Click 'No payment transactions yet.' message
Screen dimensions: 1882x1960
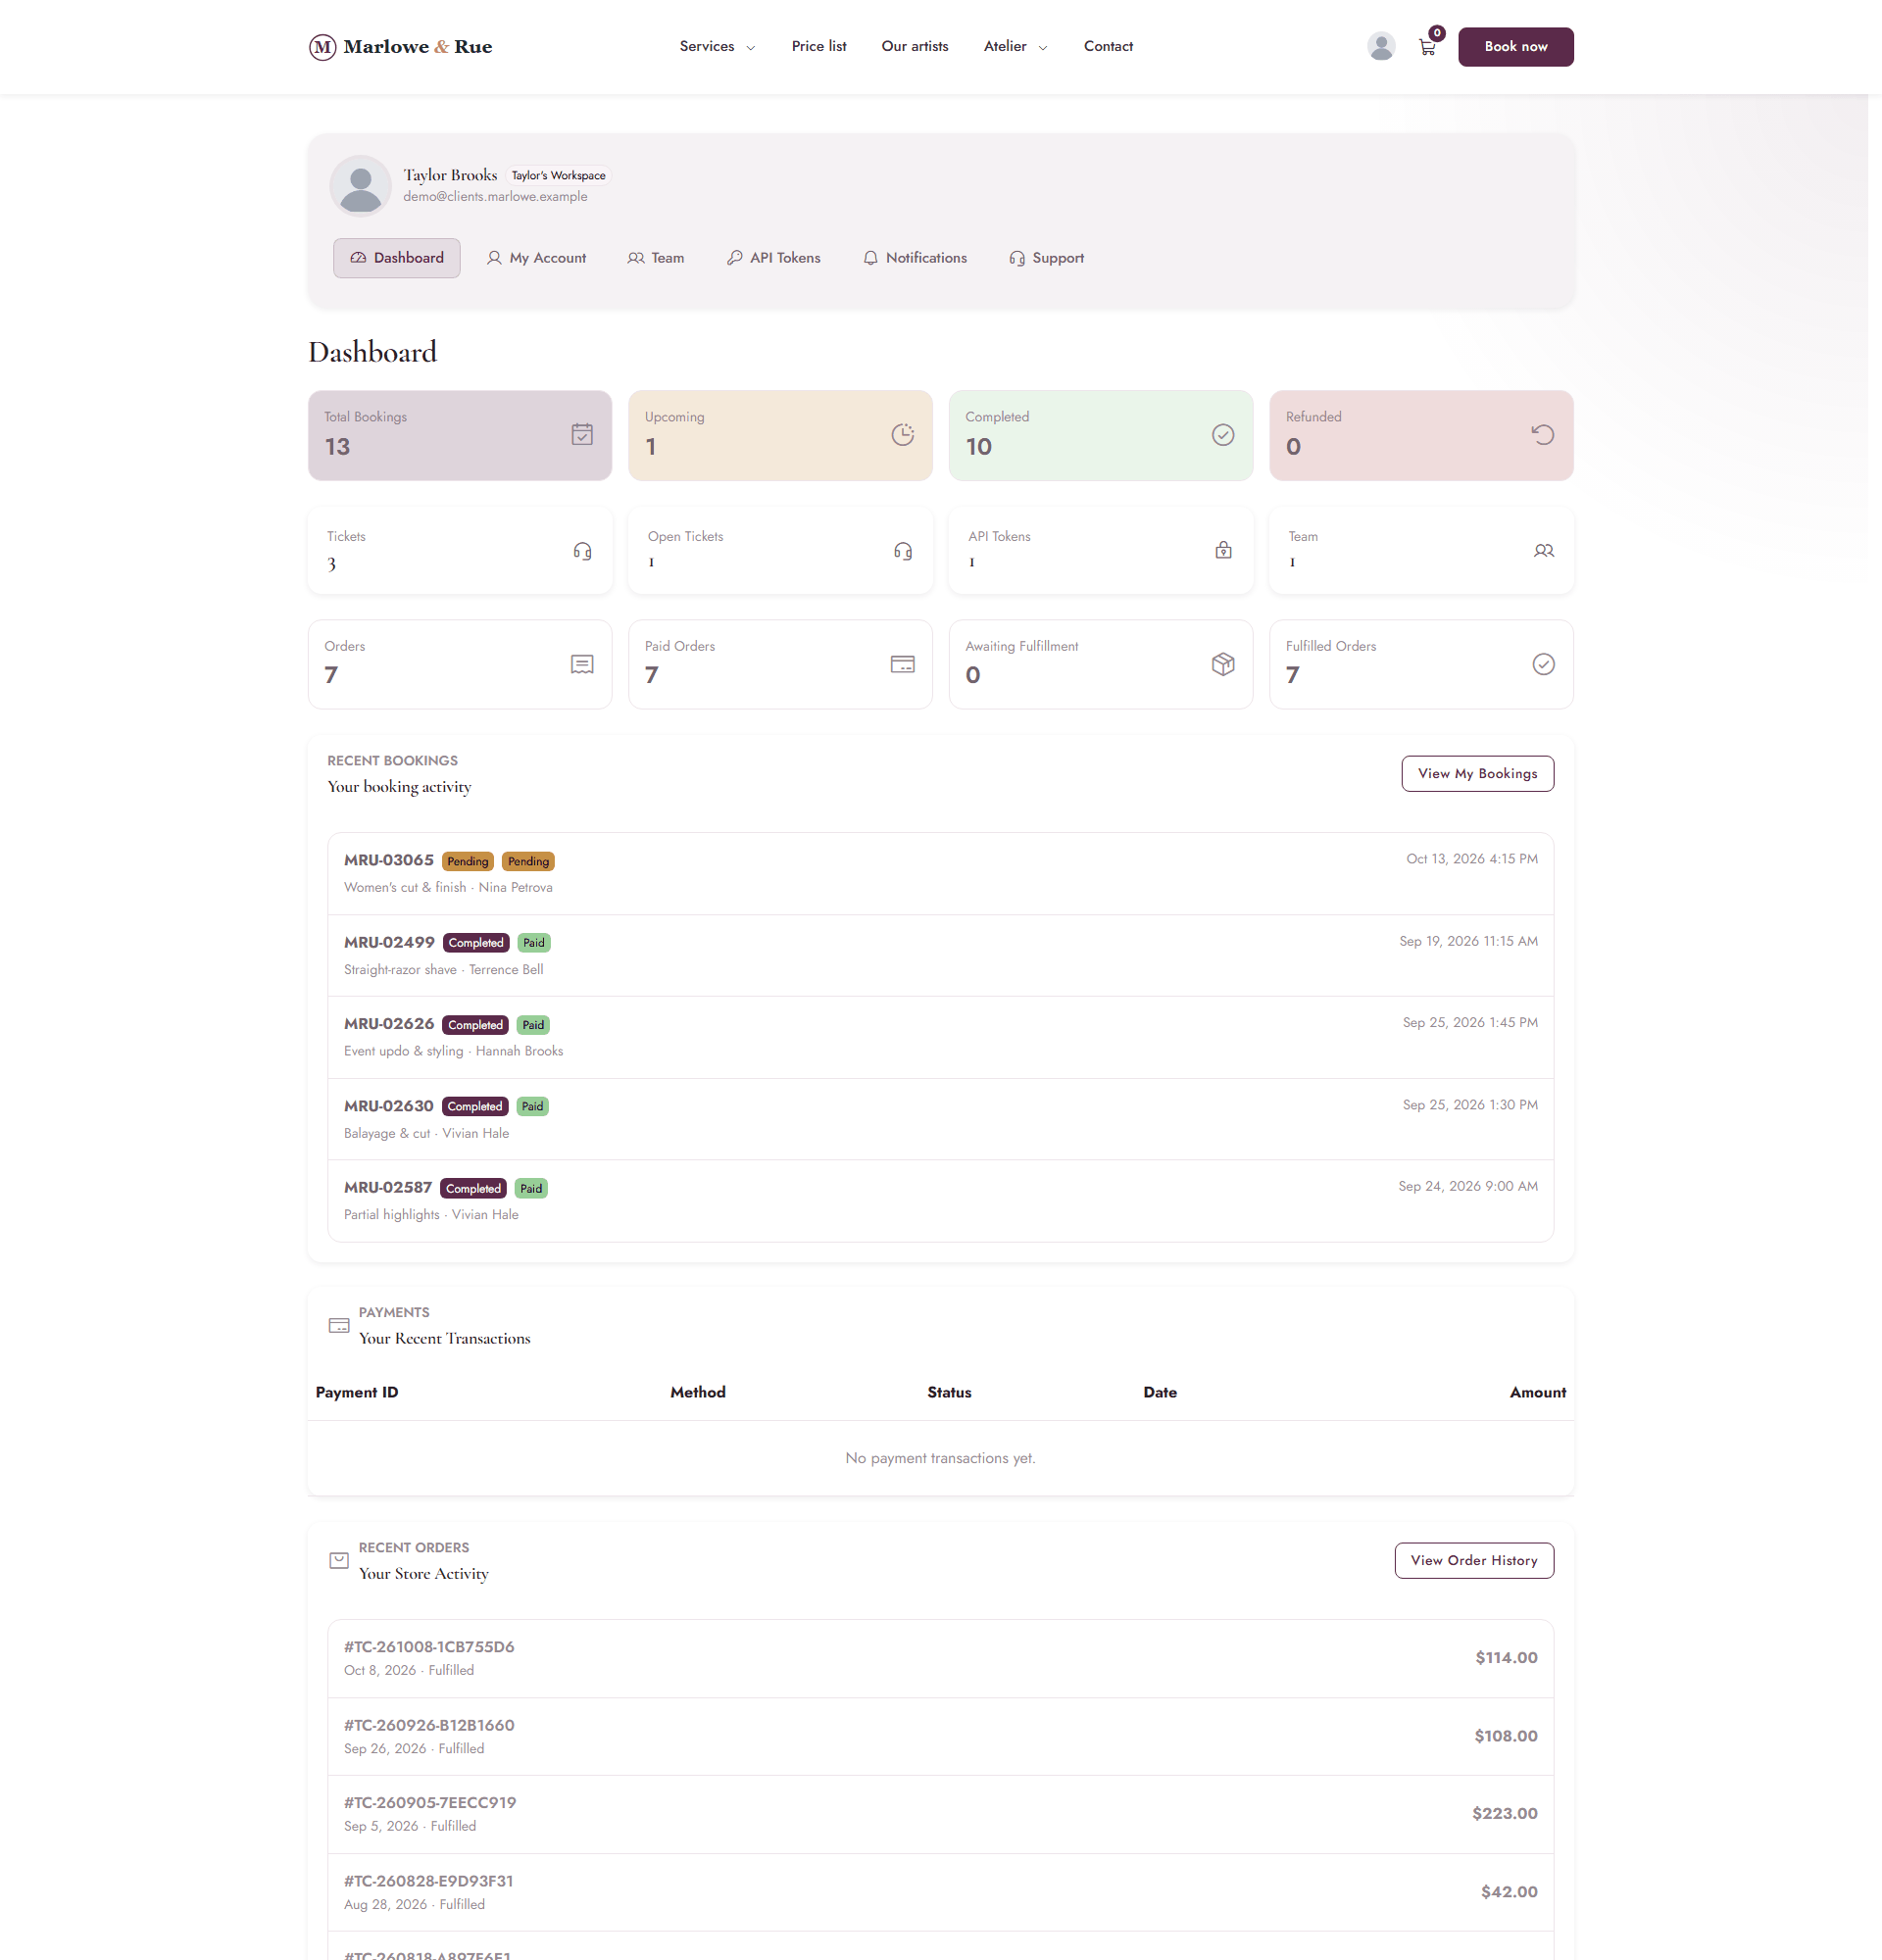tap(940, 1458)
